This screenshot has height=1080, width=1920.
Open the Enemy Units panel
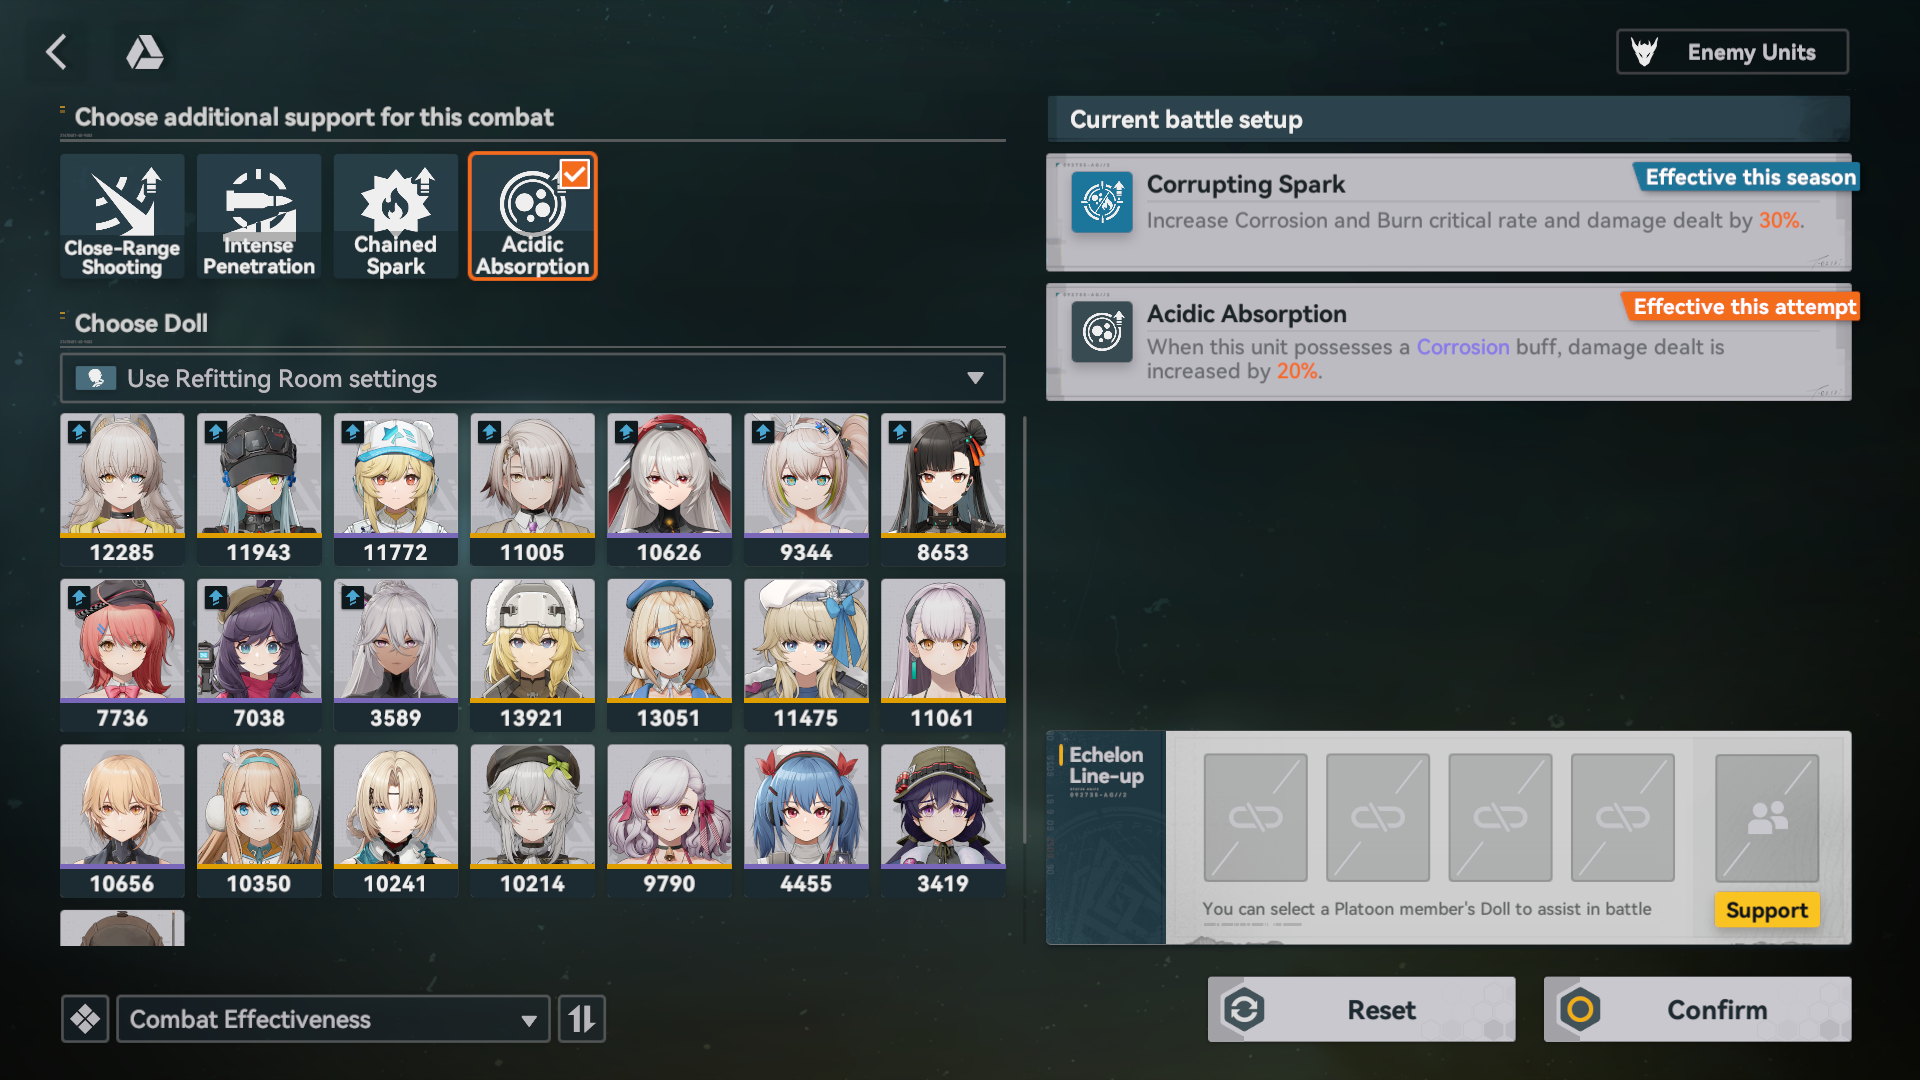click(x=1733, y=52)
